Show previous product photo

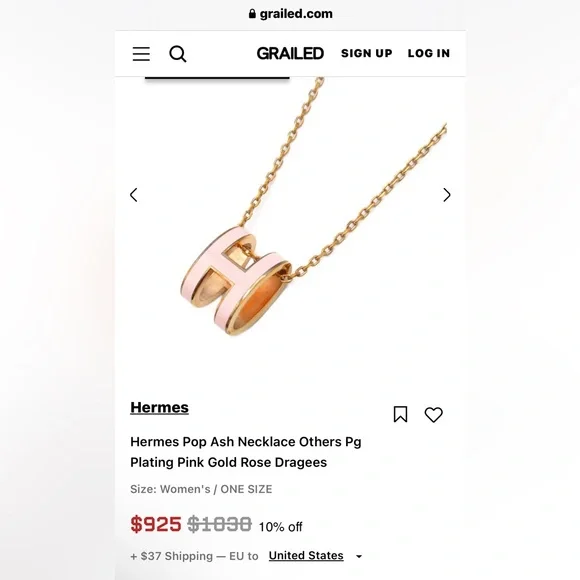(134, 195)
